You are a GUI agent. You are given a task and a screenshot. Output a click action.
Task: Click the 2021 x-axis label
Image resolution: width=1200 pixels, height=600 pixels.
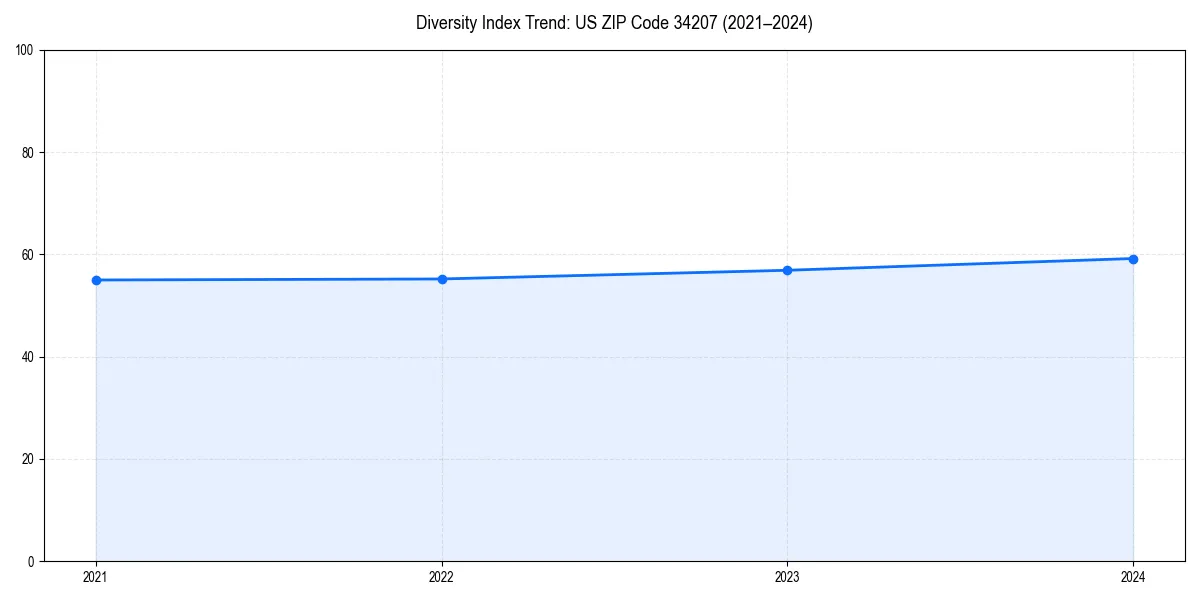point(96,576)
